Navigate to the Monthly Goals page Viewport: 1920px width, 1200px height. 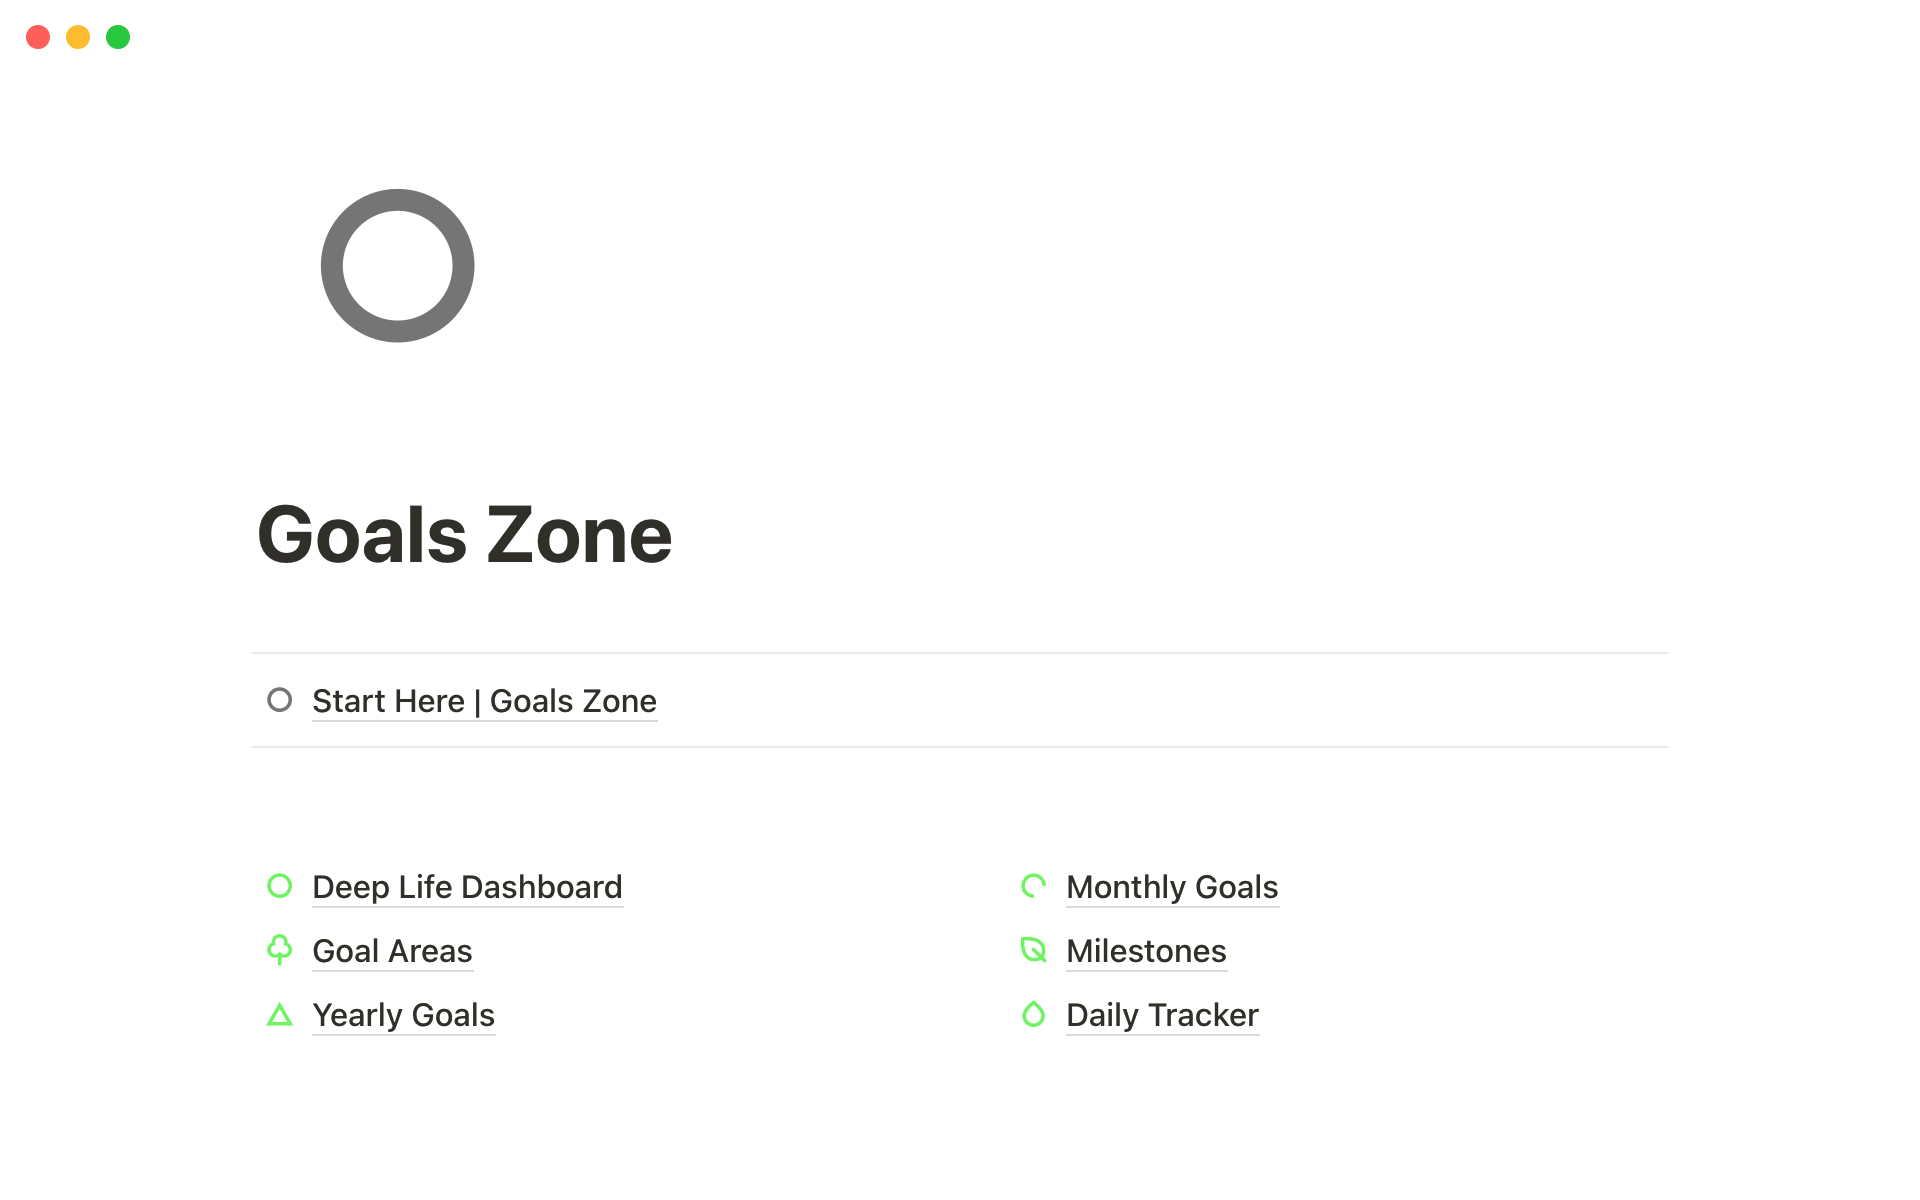click(x=1172, y=887)
